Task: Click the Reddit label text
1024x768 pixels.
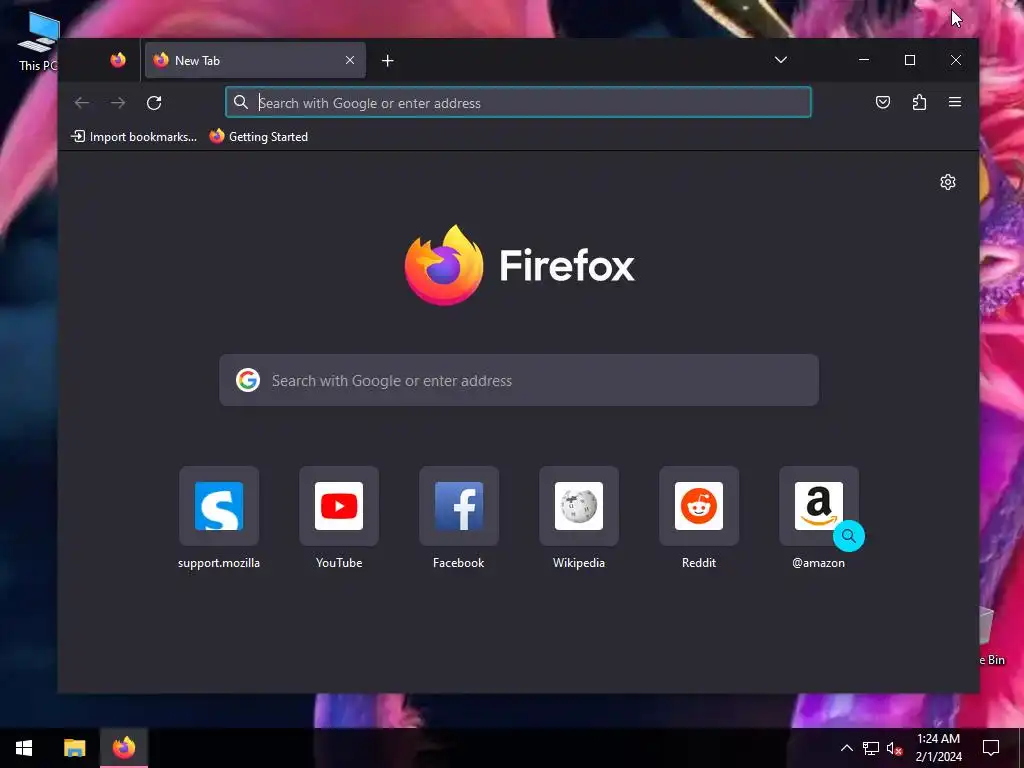Action: tap(699, 563)
